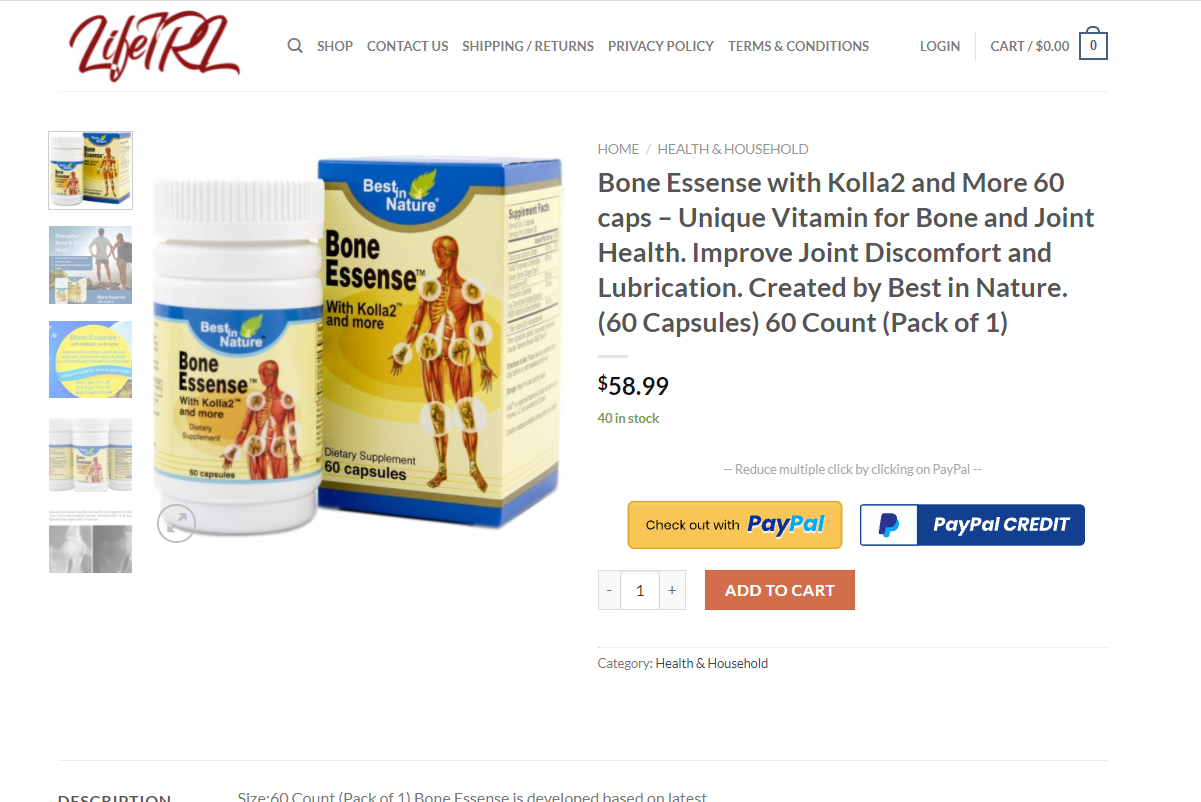
Task: Expand product image with the zoom arrow icon
Action: pyautogui.click(x=176, y=522)
